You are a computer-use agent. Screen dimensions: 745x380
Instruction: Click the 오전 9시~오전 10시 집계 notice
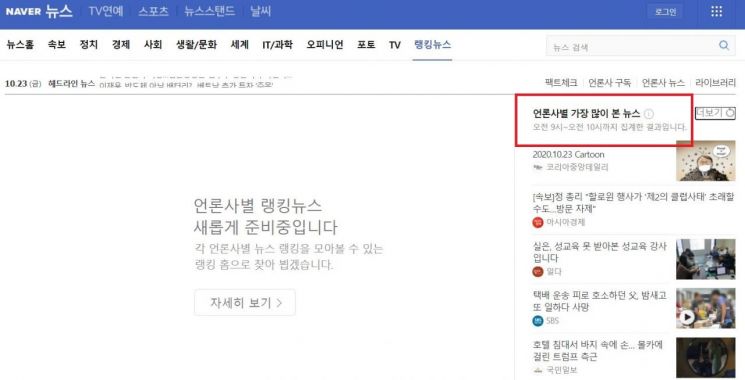click(x=610, y=127)
